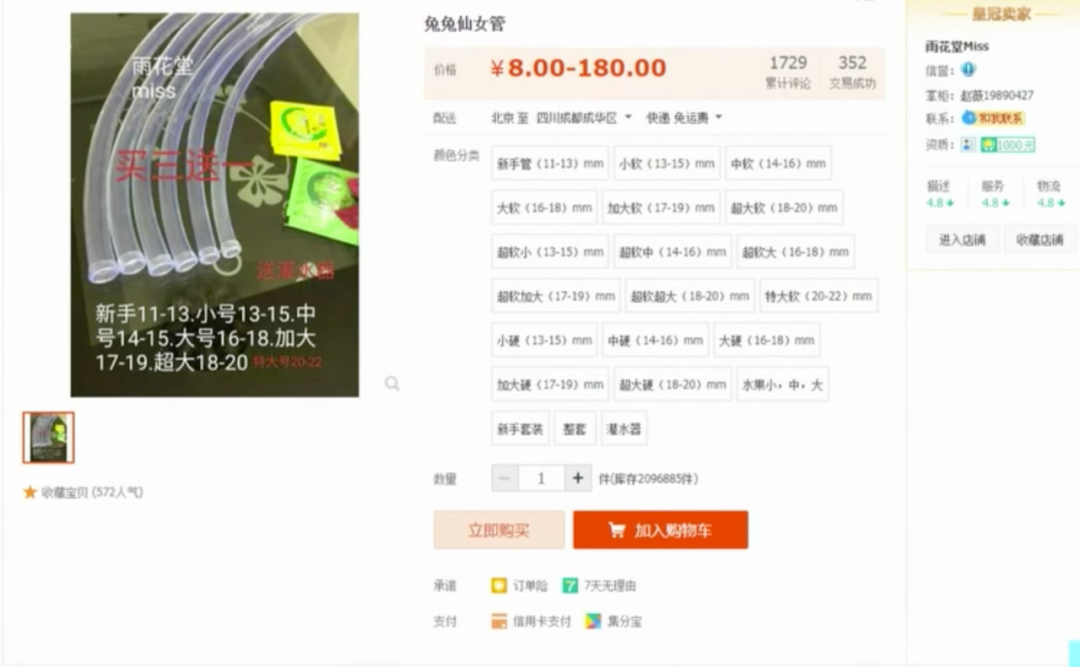Click the 集分宝 colorful payment icon

pos(593,622)
